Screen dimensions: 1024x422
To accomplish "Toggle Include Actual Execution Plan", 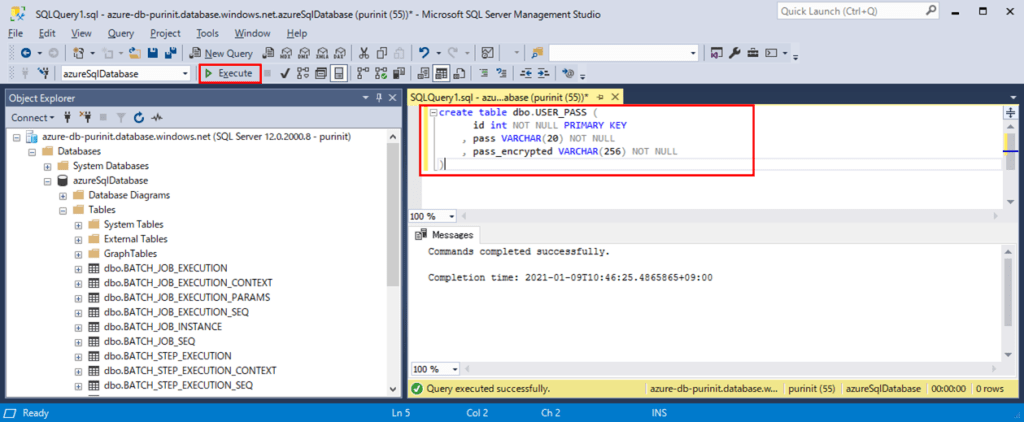I will pyautogui.click(x=364, y=73).
